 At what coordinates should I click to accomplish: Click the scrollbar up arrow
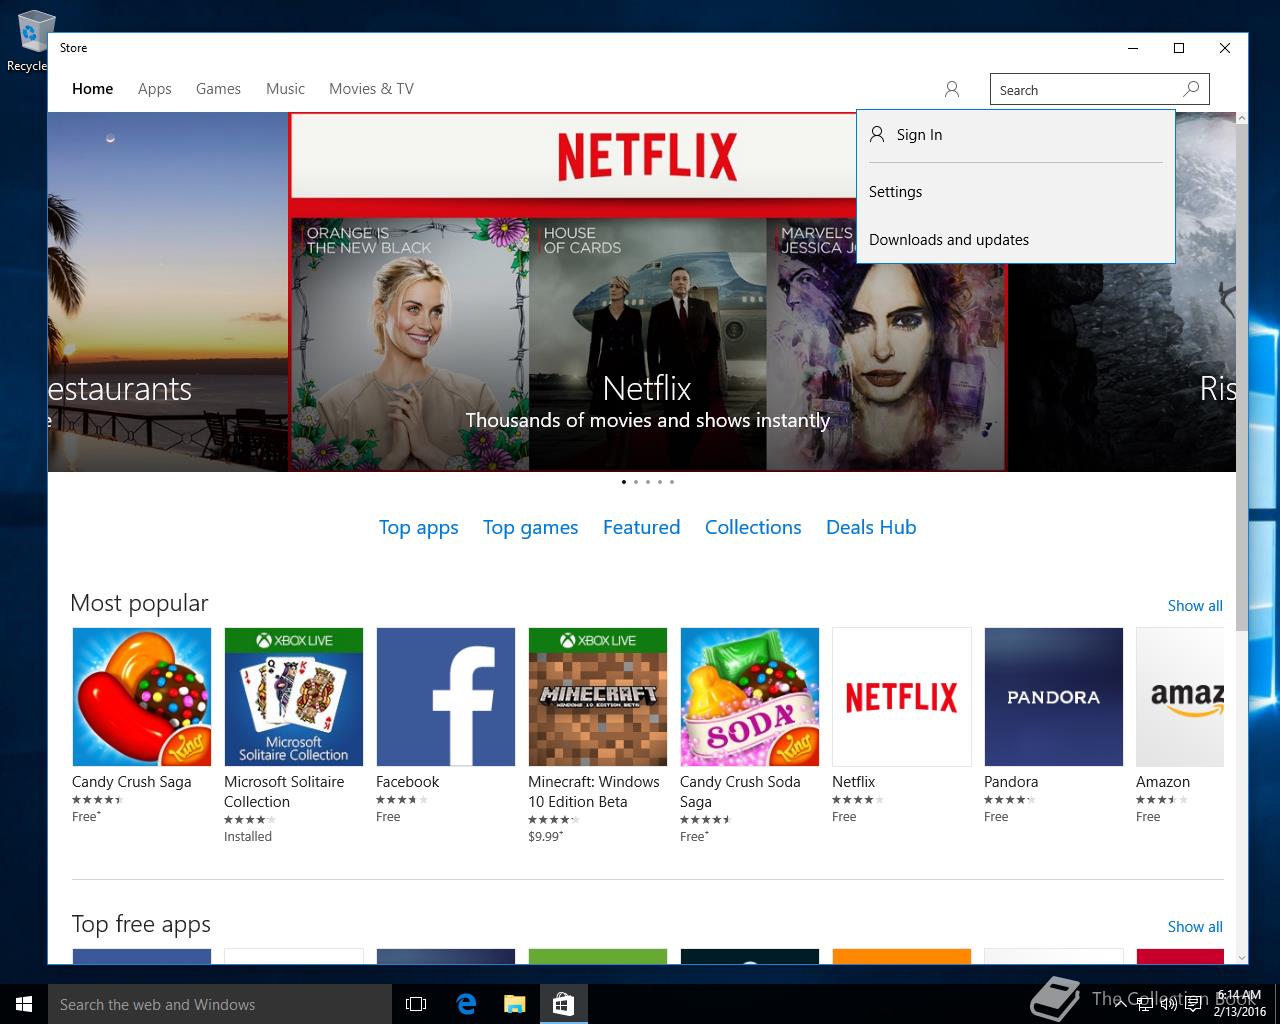coord(1242,118)
